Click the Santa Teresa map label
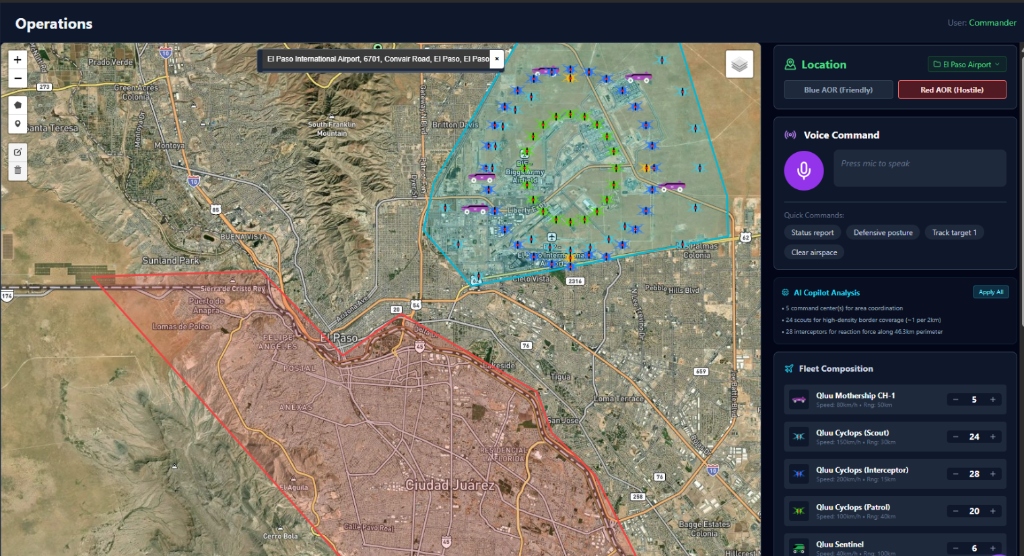Image resolution: width=1024 pixels, height=556 pixels. 50,128
